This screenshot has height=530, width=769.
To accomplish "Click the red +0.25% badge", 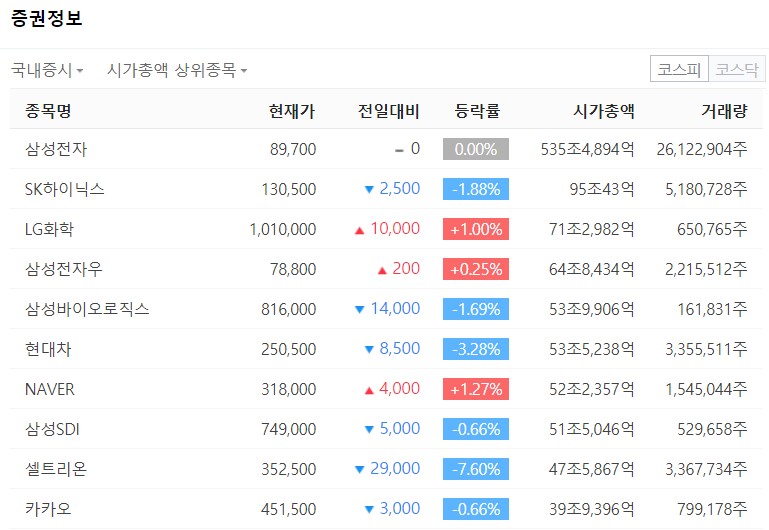I will coord(476,269).
